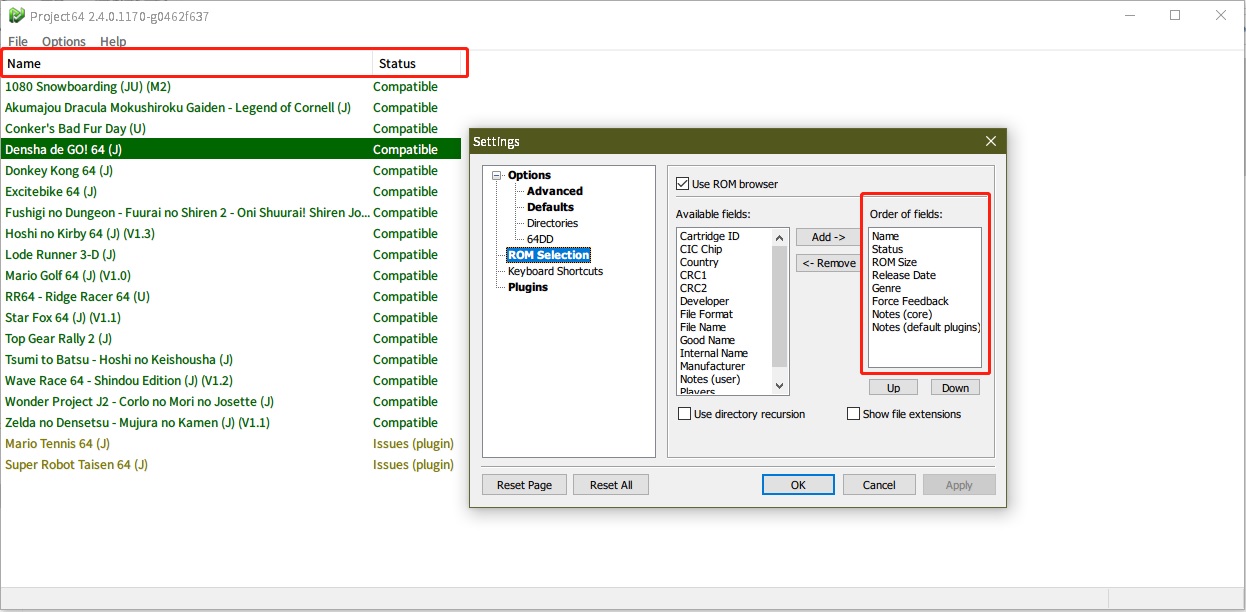Open the Help menu
The image size is (1246, 612).
(112, 41)
